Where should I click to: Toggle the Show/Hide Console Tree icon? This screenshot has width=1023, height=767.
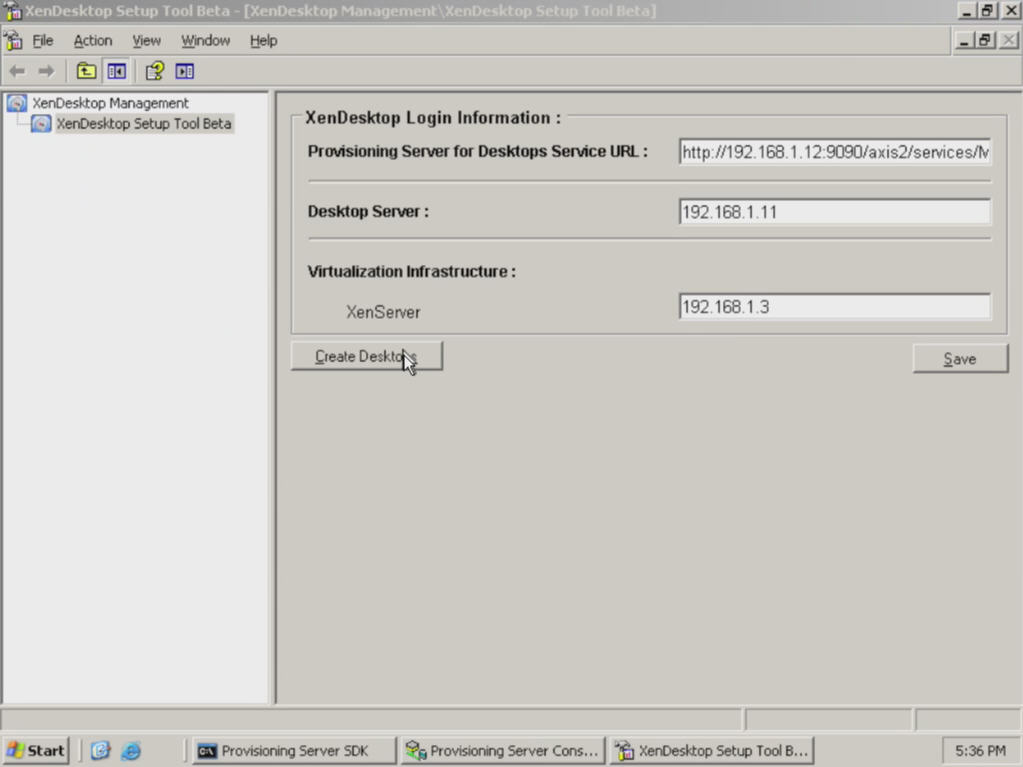coord(116,71)
